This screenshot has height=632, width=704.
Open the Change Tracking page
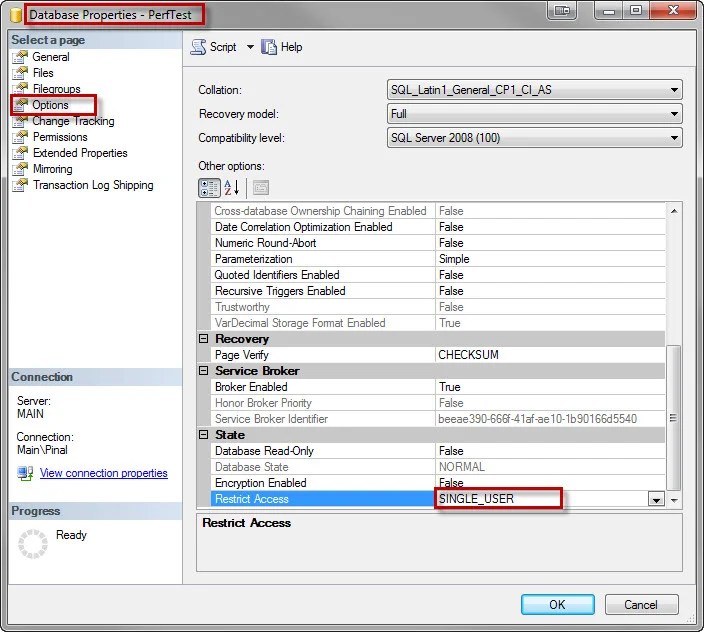point(73,121)
